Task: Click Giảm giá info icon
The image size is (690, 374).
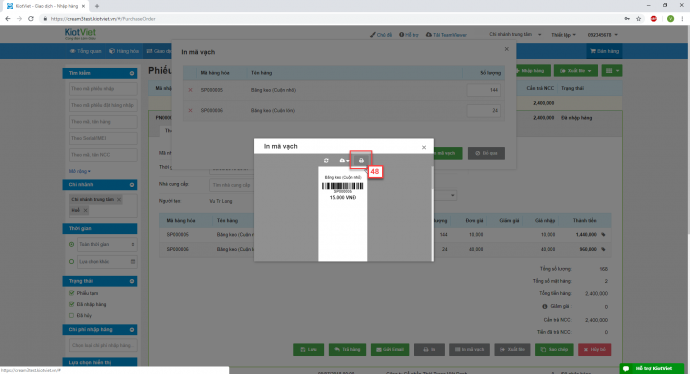Action: pos(544,306)
